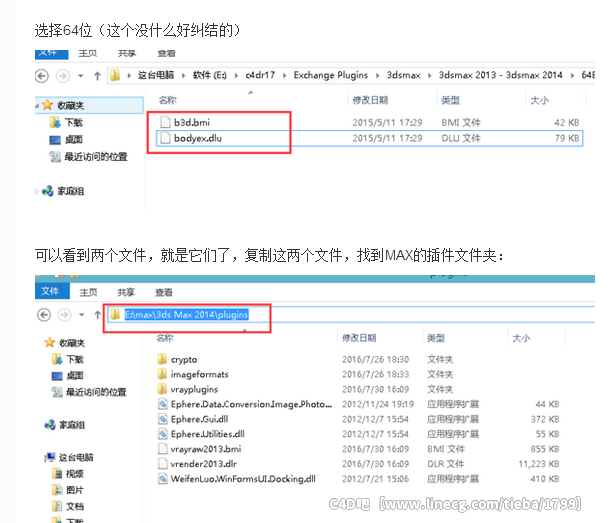615x523 pixels.
Task: Click Forward arrow in lower Explorer window
Action: click(x=64, y=315)
